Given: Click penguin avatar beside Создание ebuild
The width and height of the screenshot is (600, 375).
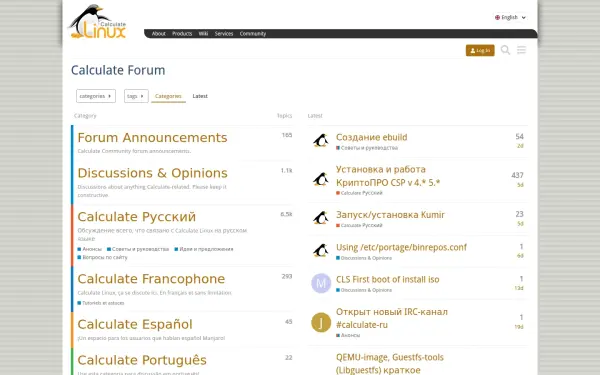Looking at the screenshot, I should [321, 141].
